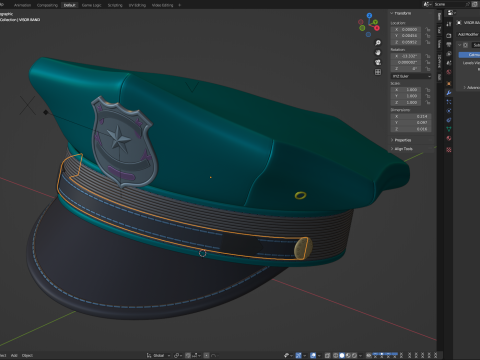Open the XYZ Euler rotation mode dropdown

click(411, 76)
